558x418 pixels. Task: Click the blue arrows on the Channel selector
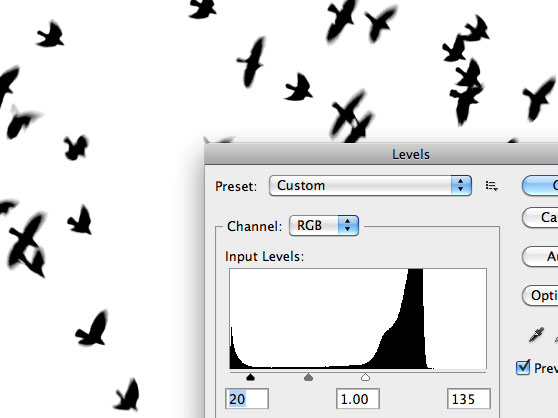(348, 226)
